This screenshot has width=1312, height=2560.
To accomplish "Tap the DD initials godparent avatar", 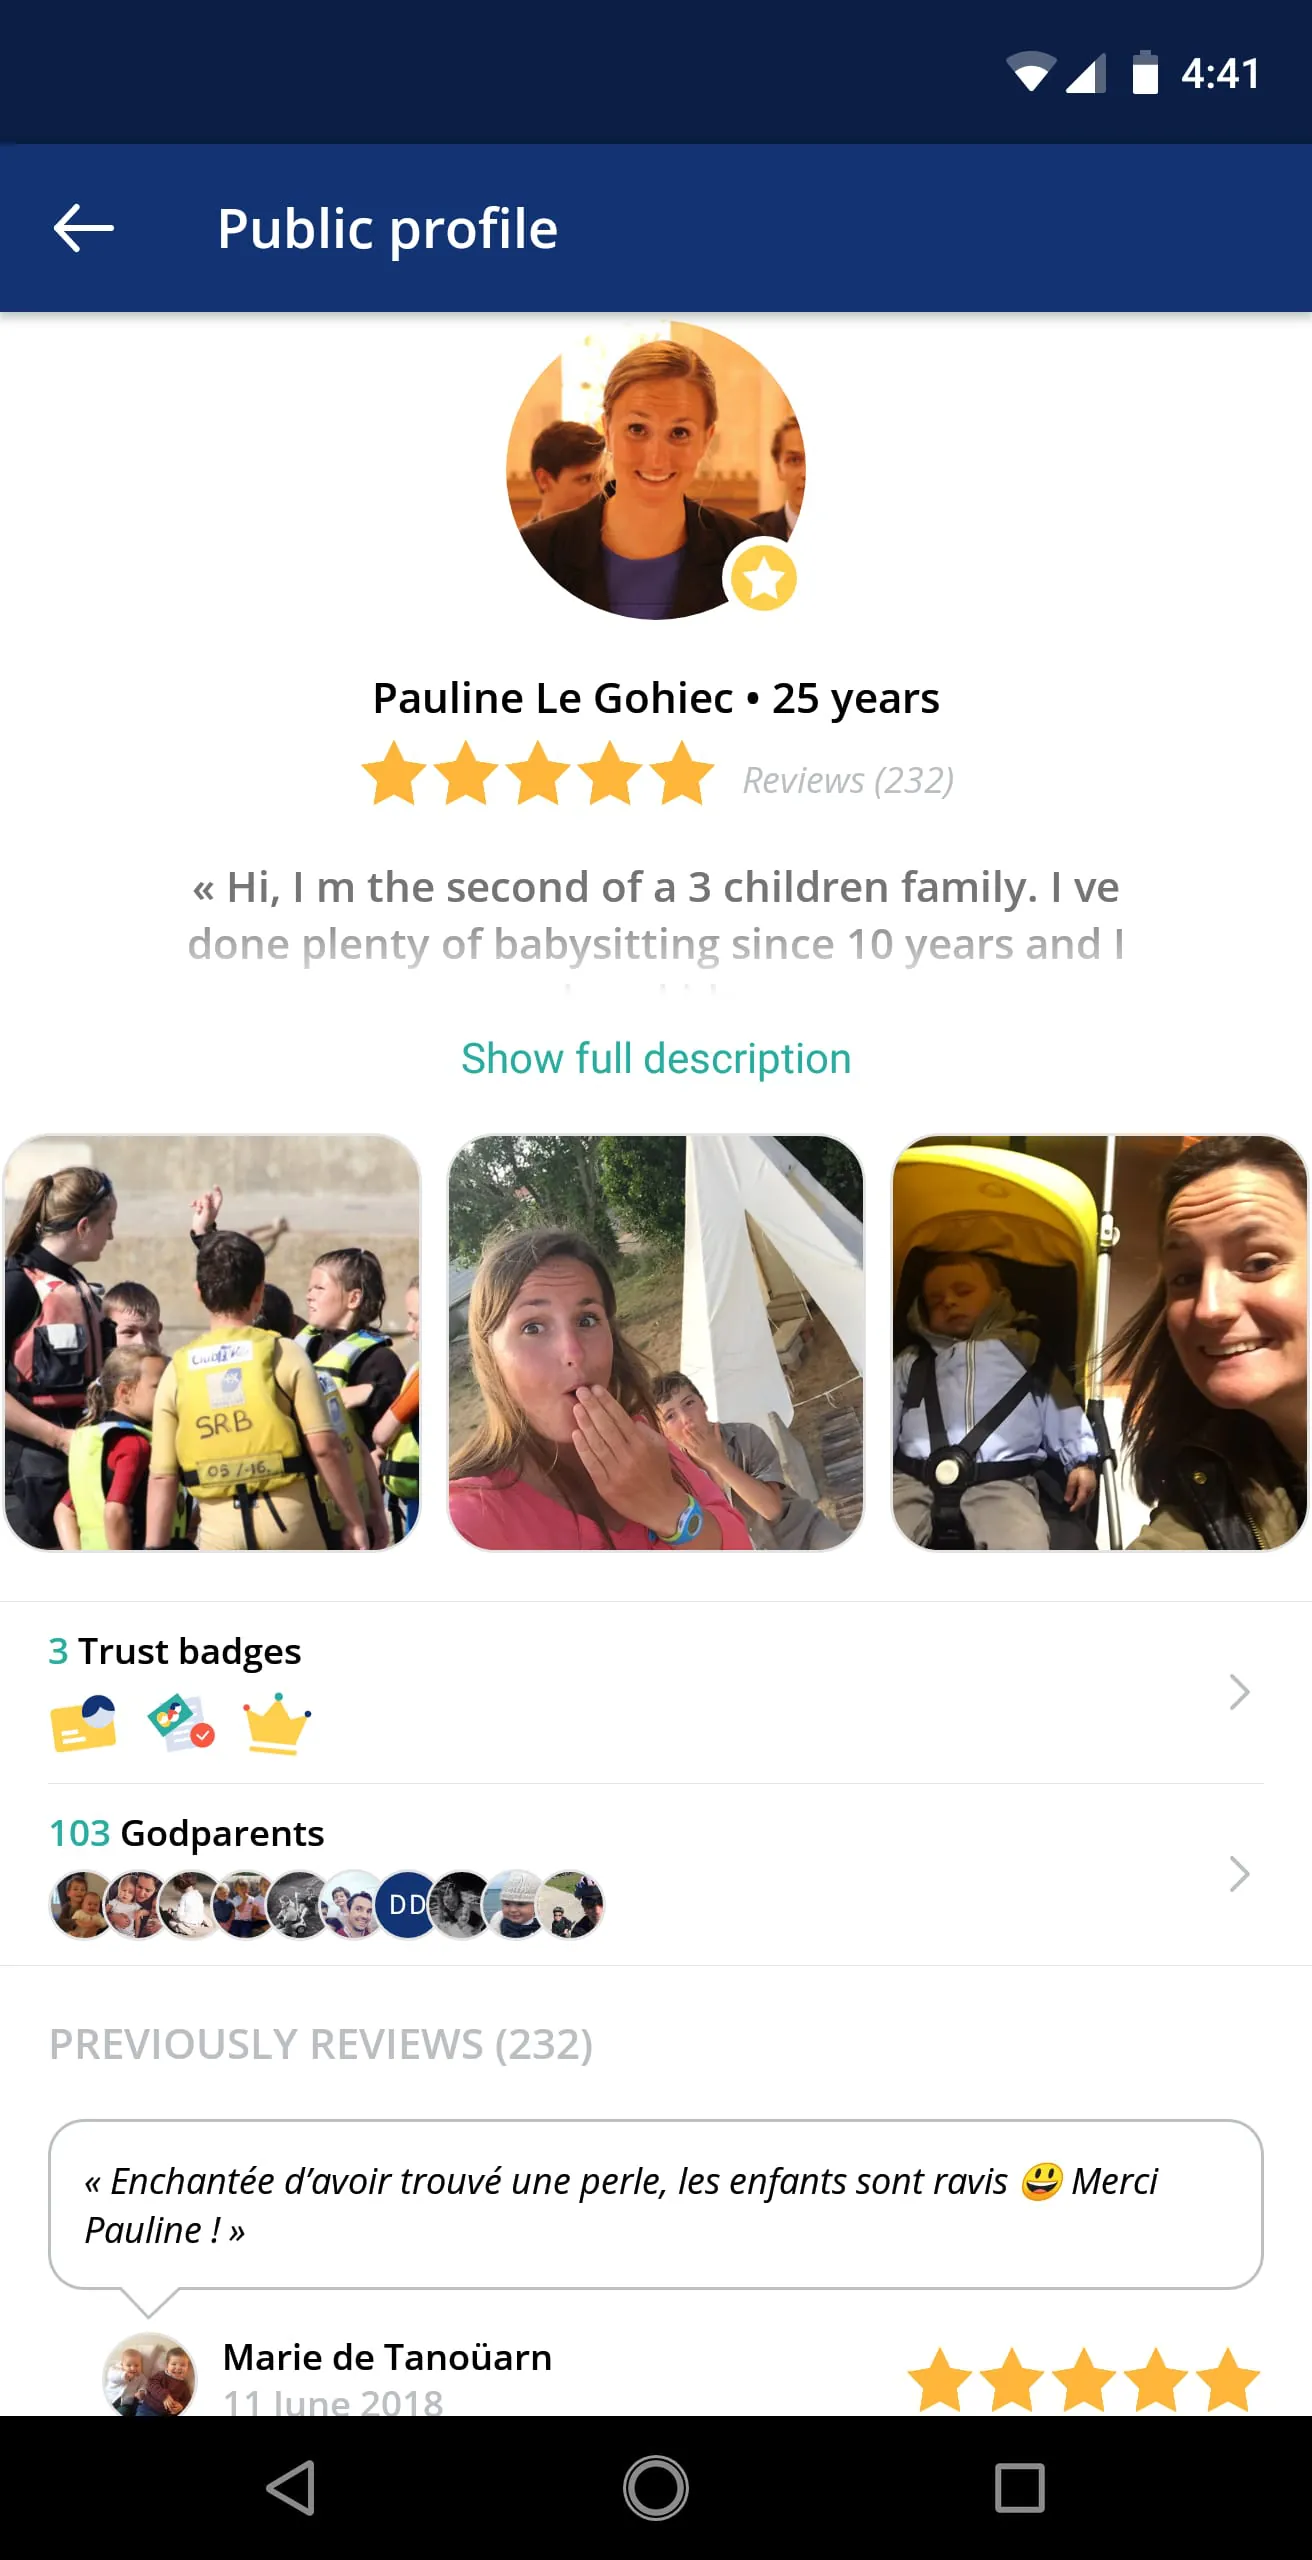I will [406, 1904].
